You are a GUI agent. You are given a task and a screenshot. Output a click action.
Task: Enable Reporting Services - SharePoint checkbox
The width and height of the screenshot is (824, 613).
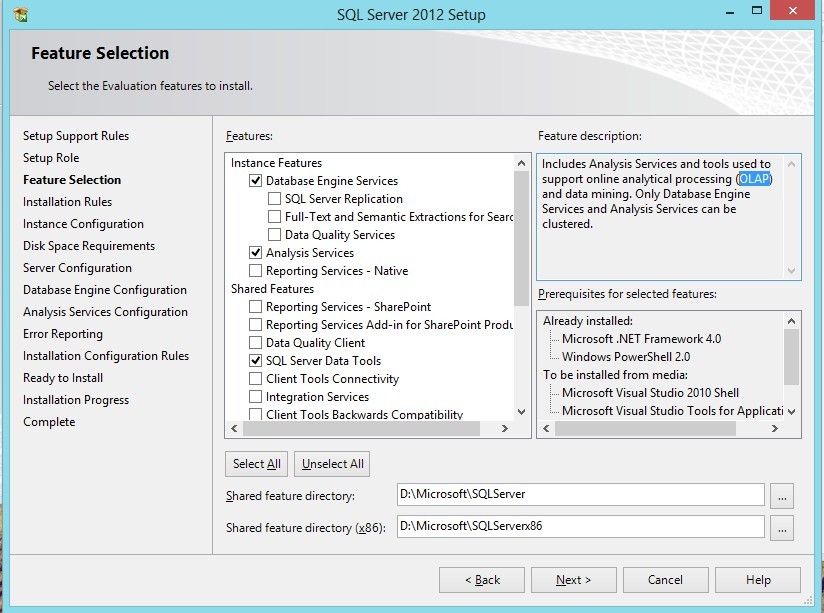(255, 306)
